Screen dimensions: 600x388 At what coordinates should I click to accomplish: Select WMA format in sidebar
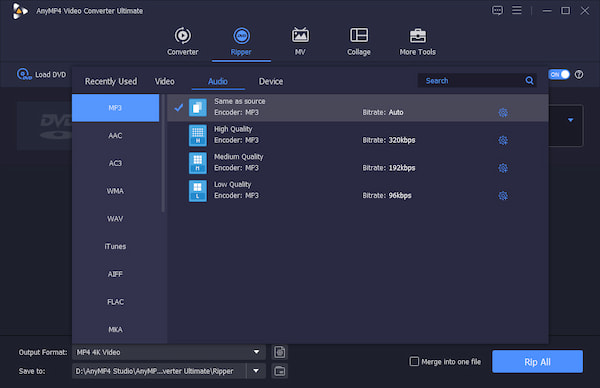click(115, 191)
